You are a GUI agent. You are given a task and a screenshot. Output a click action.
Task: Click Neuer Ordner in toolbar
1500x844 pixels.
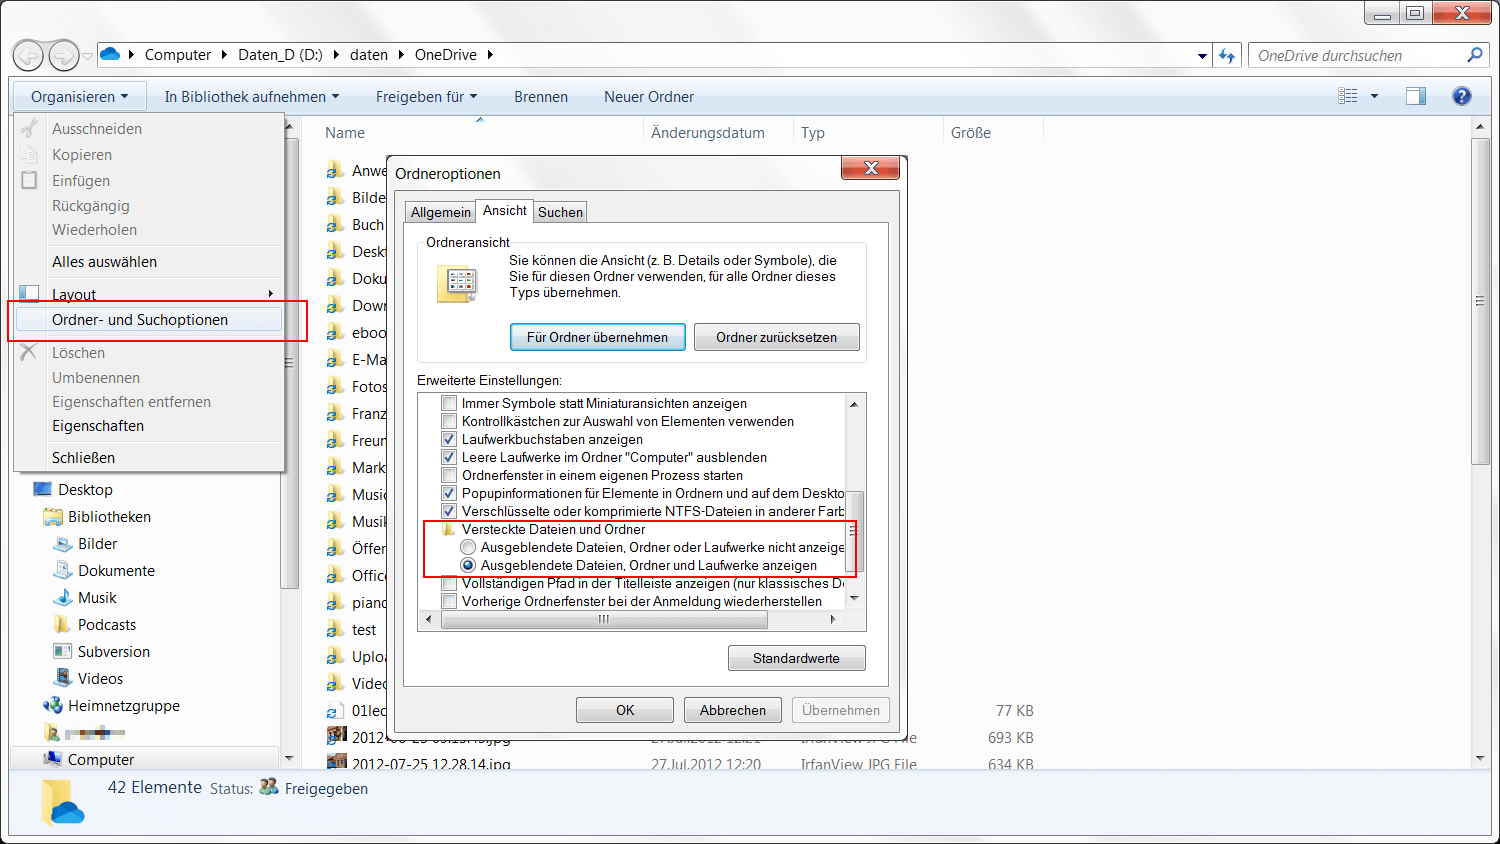coord(649,96)
